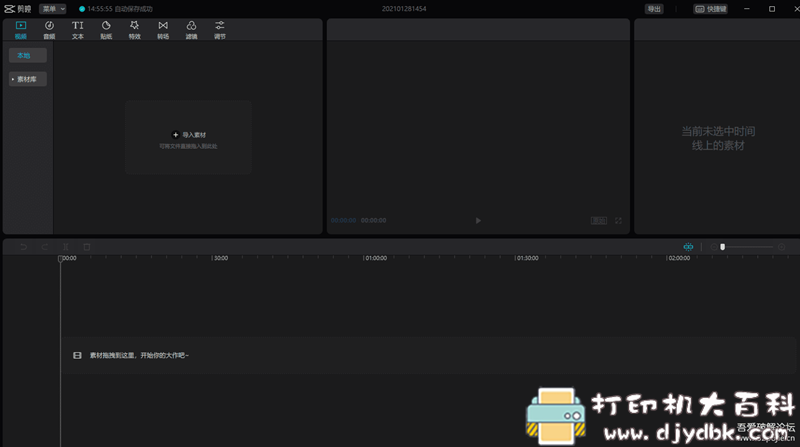The height and width of the screenshot is (447, 800).
Task: Expand the 素材库 (material library) item
Action: click(28, 79)
